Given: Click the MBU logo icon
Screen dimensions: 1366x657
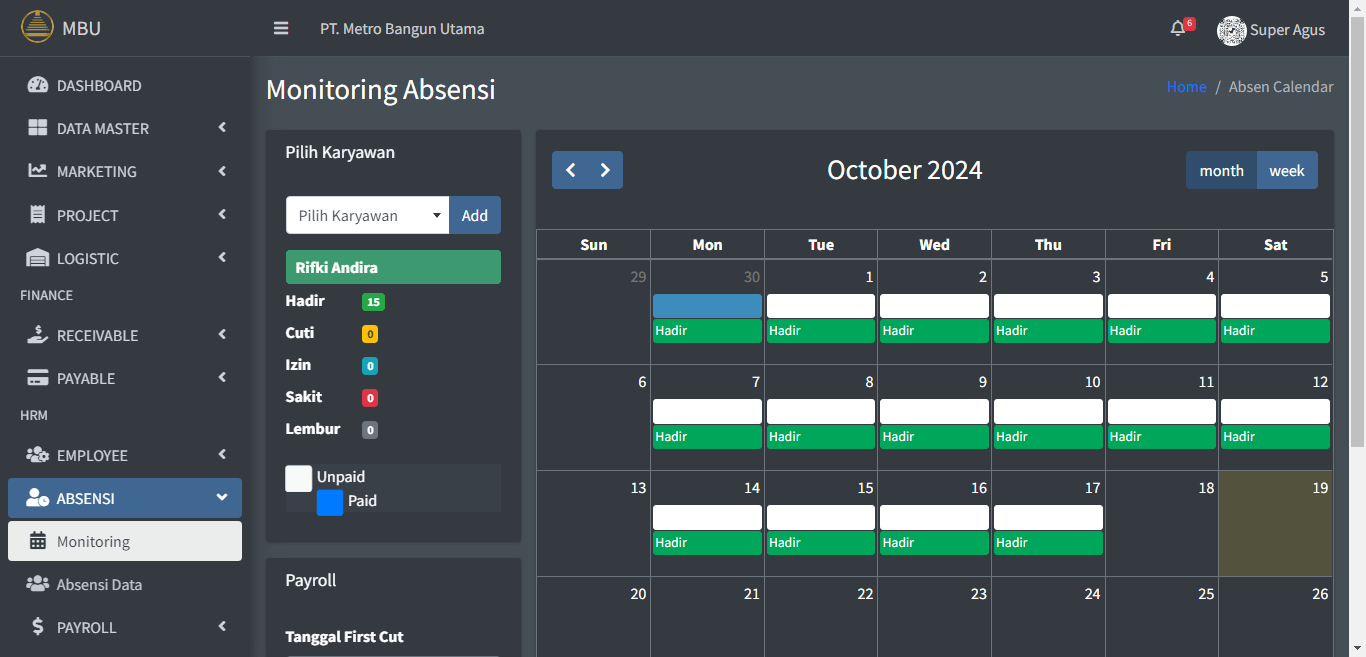Looking at the screenshot, I should pos(37,27).
